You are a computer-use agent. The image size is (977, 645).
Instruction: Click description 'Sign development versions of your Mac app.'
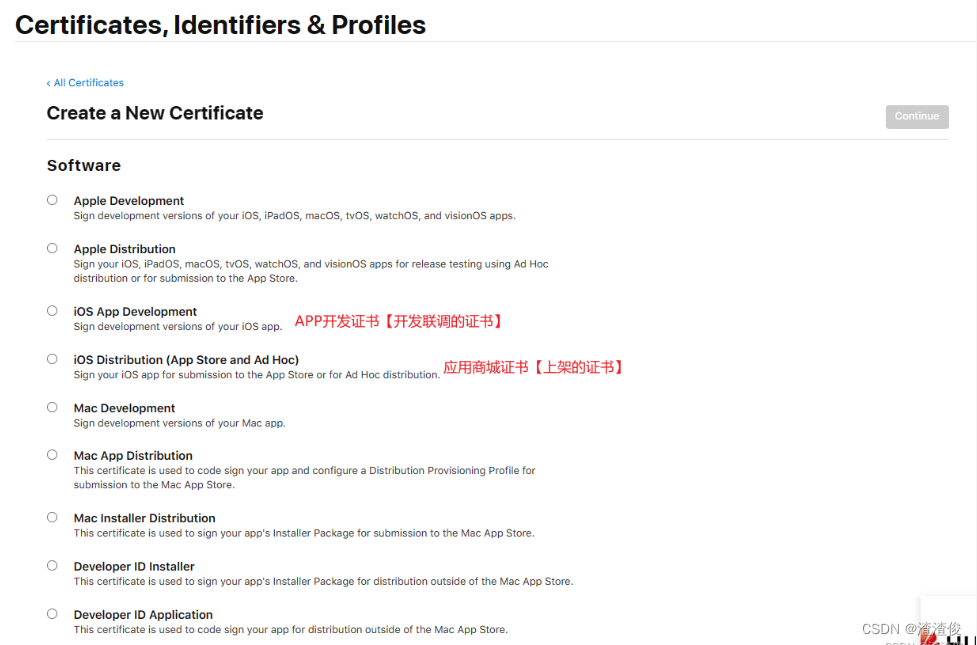point(179,423)
